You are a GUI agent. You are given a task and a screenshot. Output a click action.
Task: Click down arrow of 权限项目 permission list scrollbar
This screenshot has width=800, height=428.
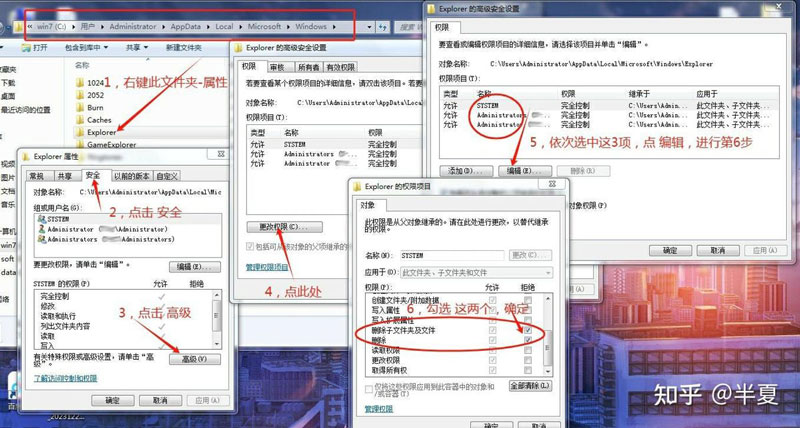click(x=549, y=373)
